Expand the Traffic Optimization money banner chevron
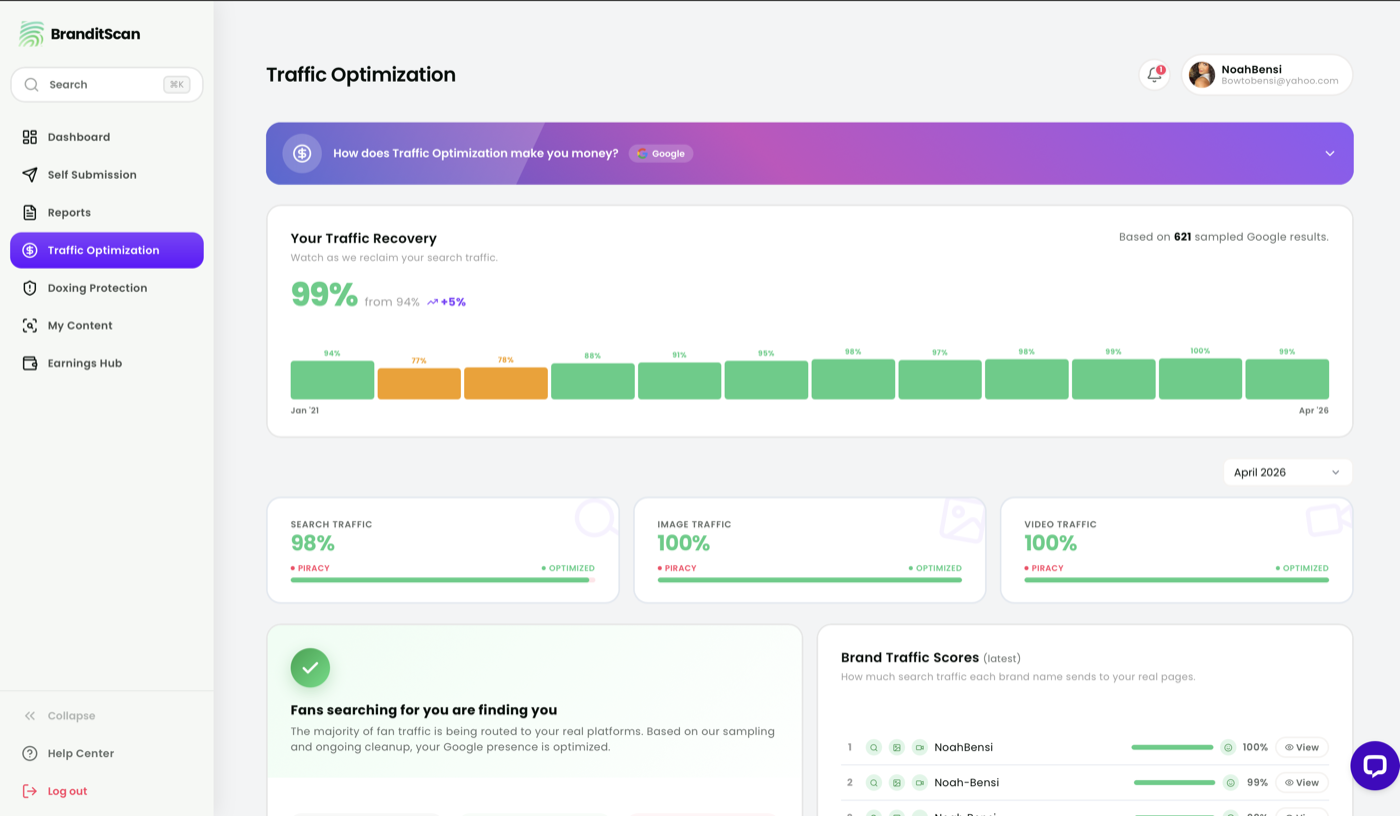The height and width of the screenshot is (816, 1400). [1329, 153]
